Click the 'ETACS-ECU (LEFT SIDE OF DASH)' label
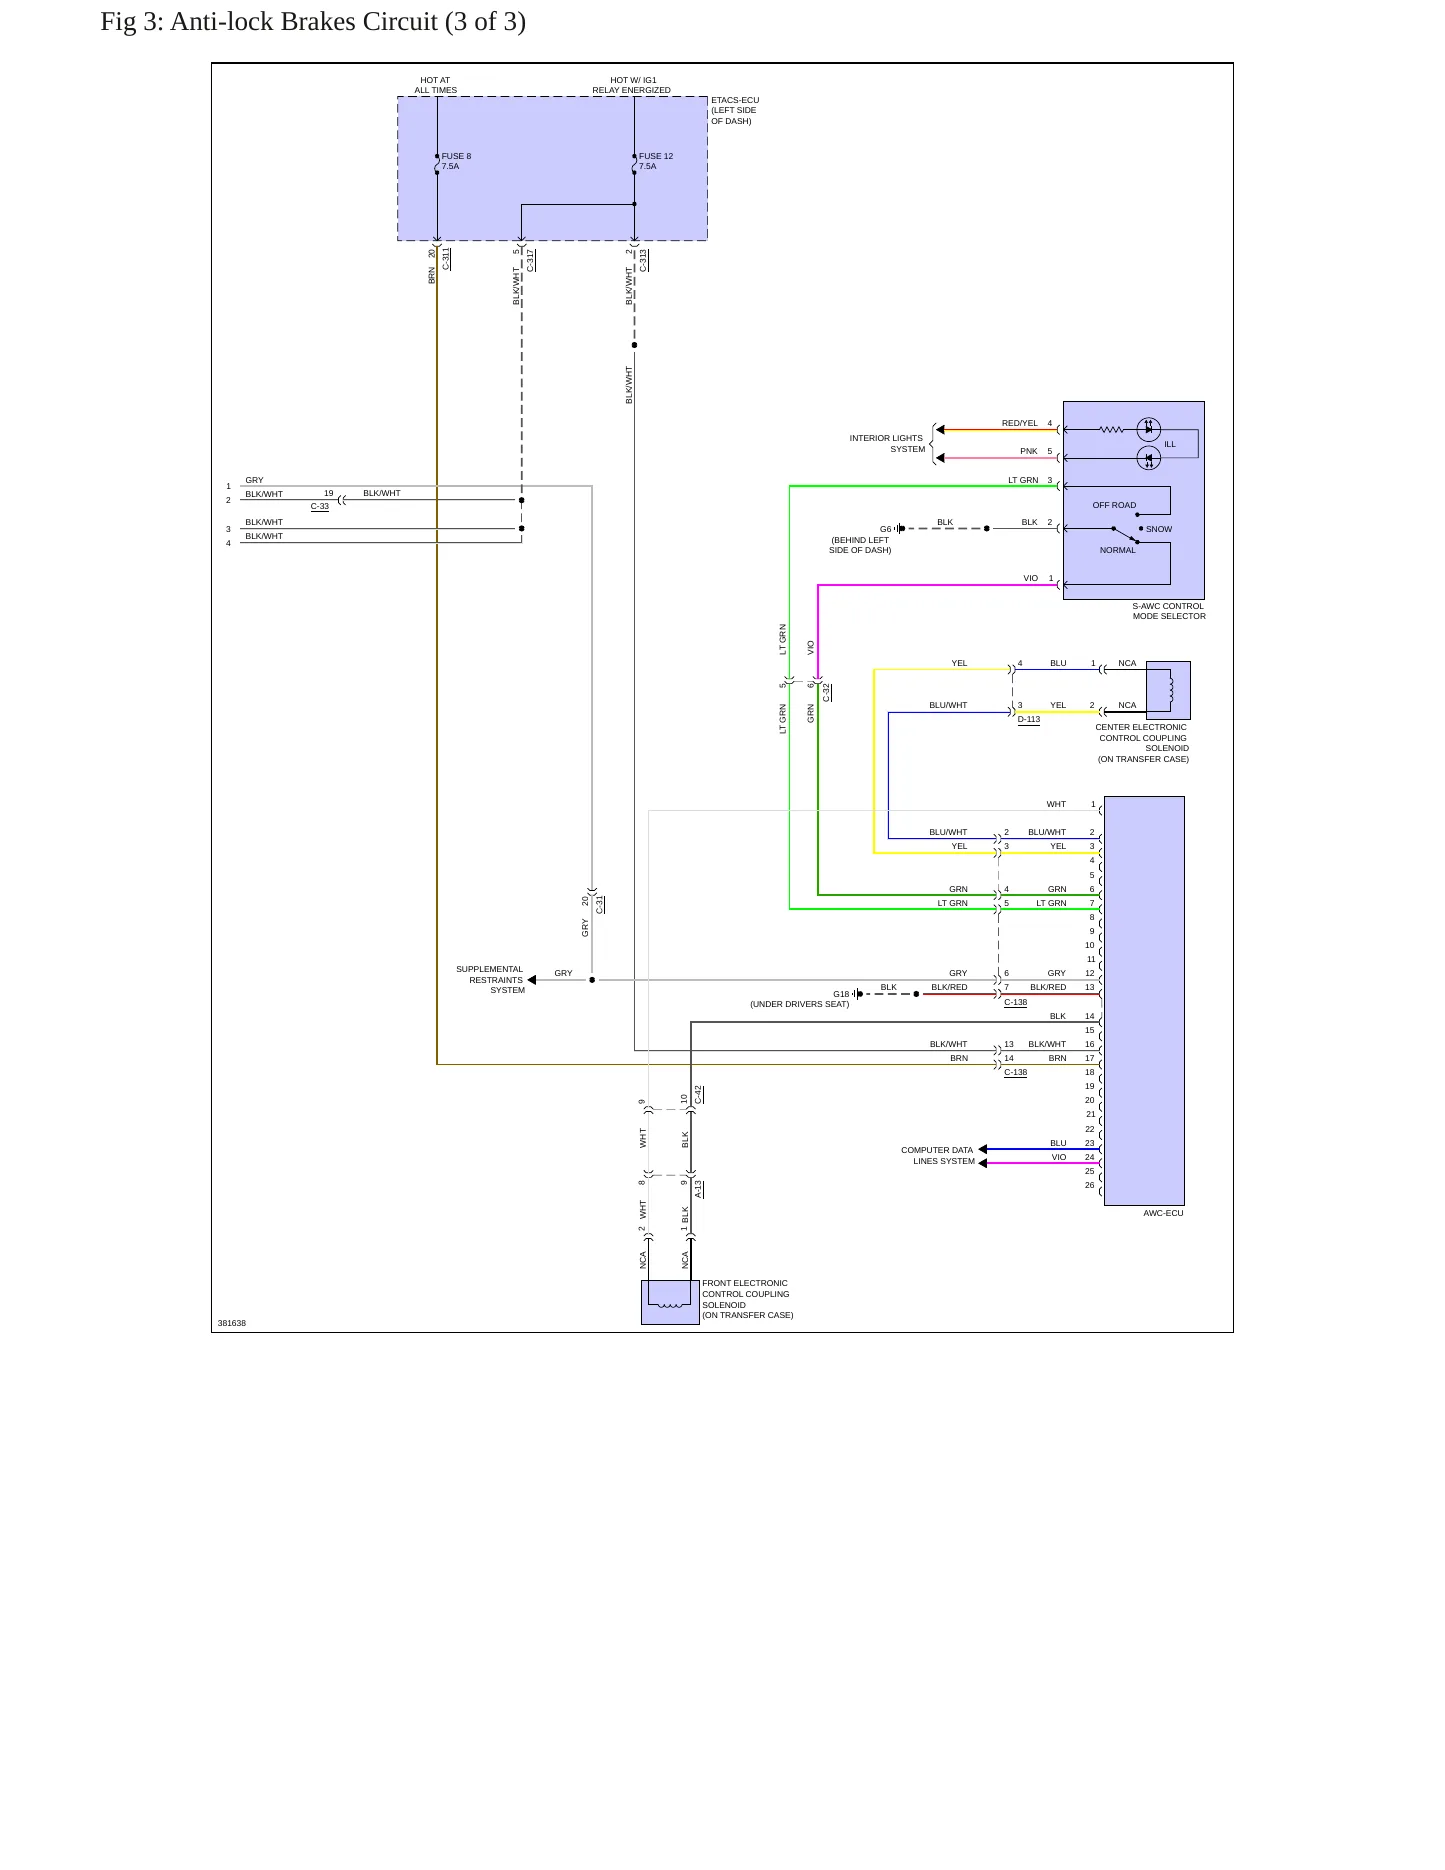The width and height of the screenshot is (1445, 1870). click(x=735, y=111)
